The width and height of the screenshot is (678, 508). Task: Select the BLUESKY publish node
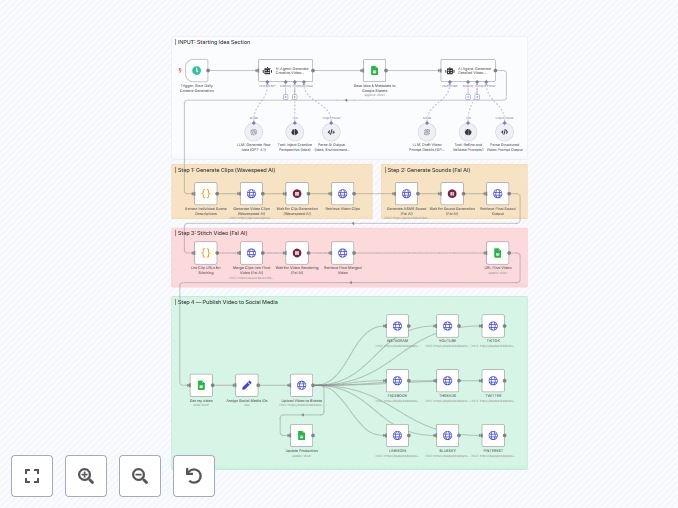(x=448, y=435)
